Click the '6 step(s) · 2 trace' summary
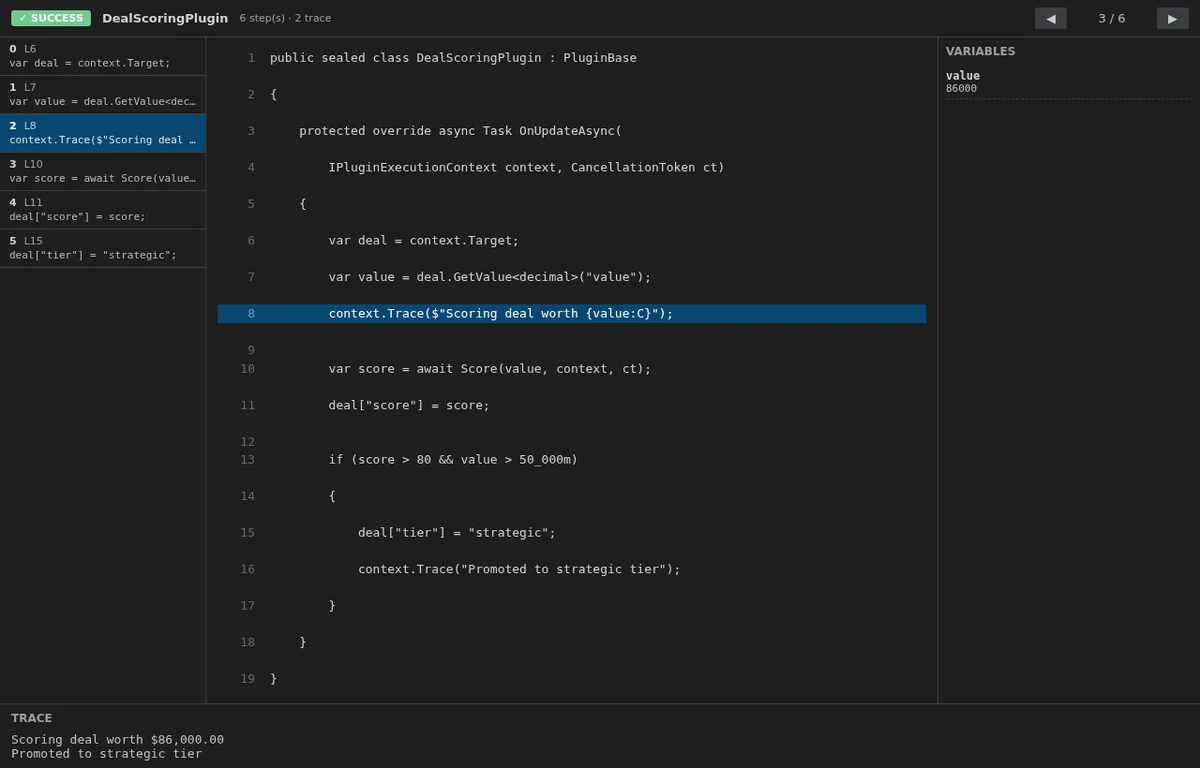This screenshot has width=1200, height=768. 285,18
